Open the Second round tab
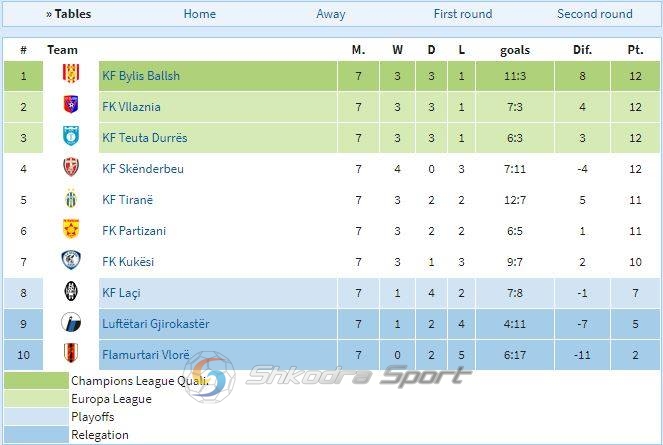 (595, 14)
